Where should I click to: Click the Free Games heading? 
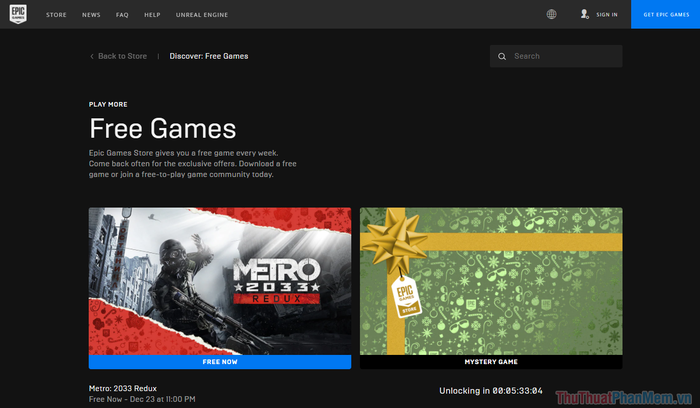162,129
